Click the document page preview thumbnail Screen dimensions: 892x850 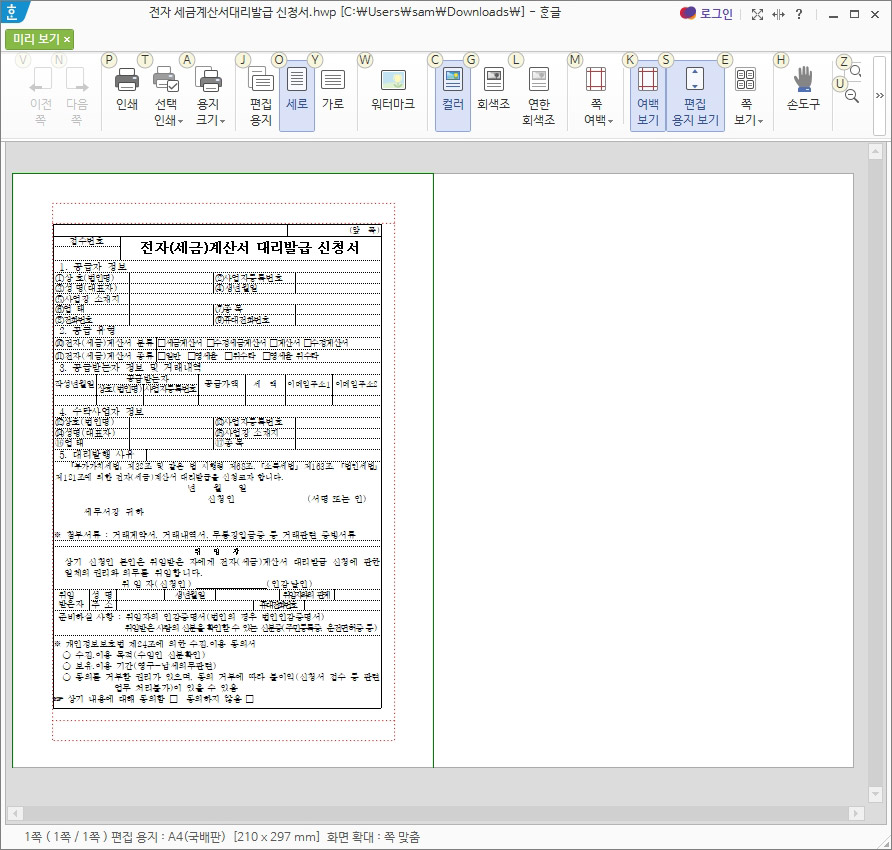[x=223, y=471]
